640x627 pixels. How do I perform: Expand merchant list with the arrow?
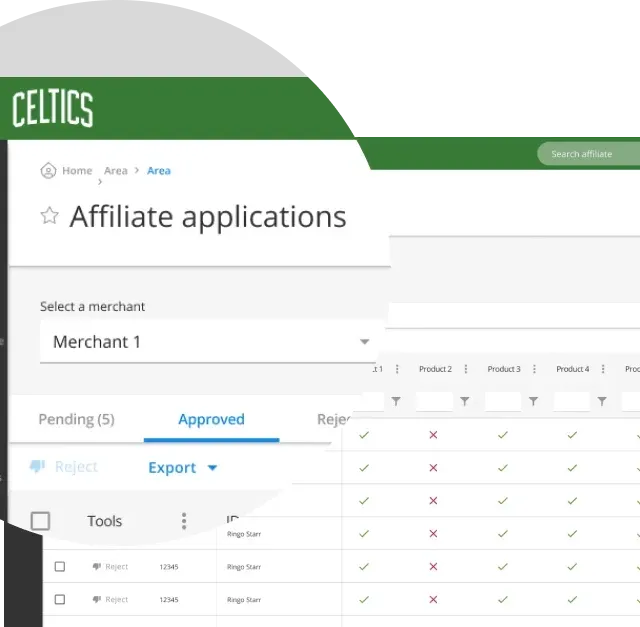[364, 342]
